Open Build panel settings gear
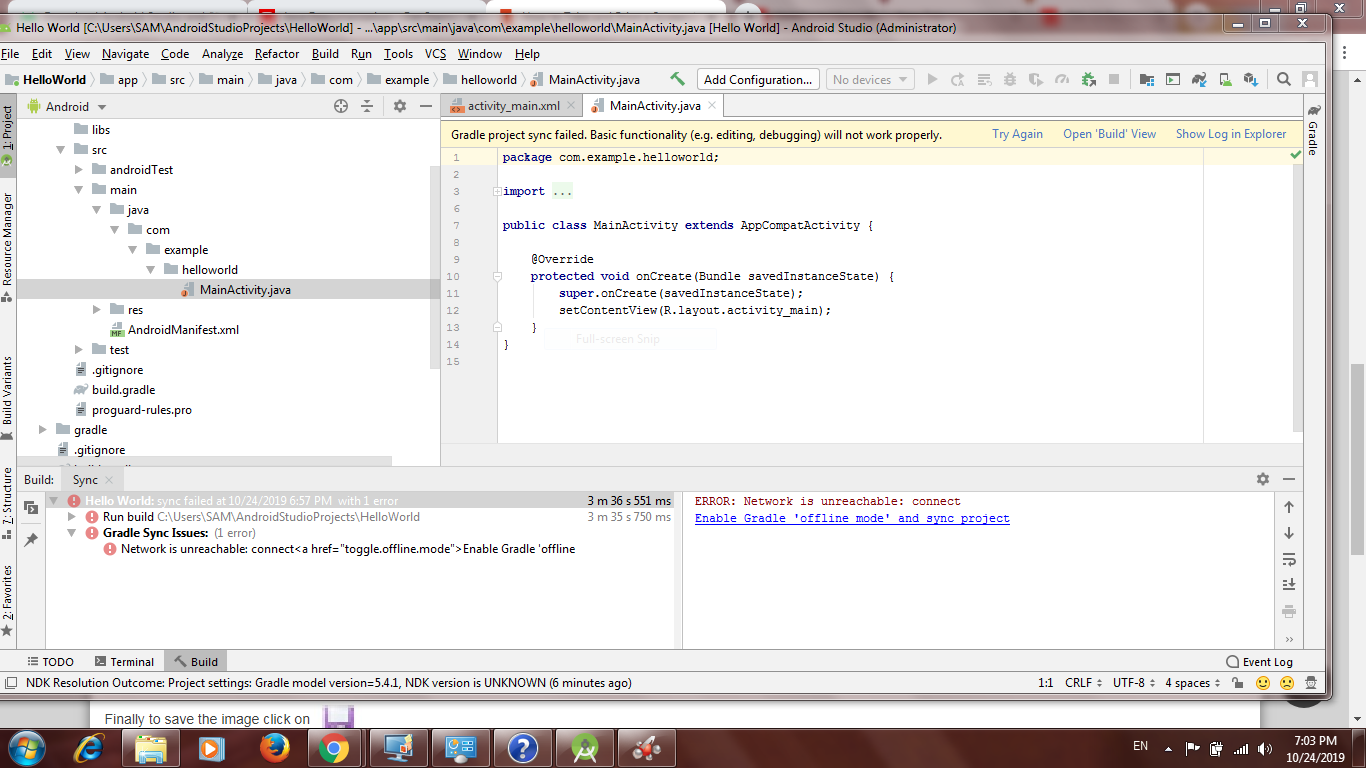This screenshot has width=1366, height=768. click(1263, 479)
